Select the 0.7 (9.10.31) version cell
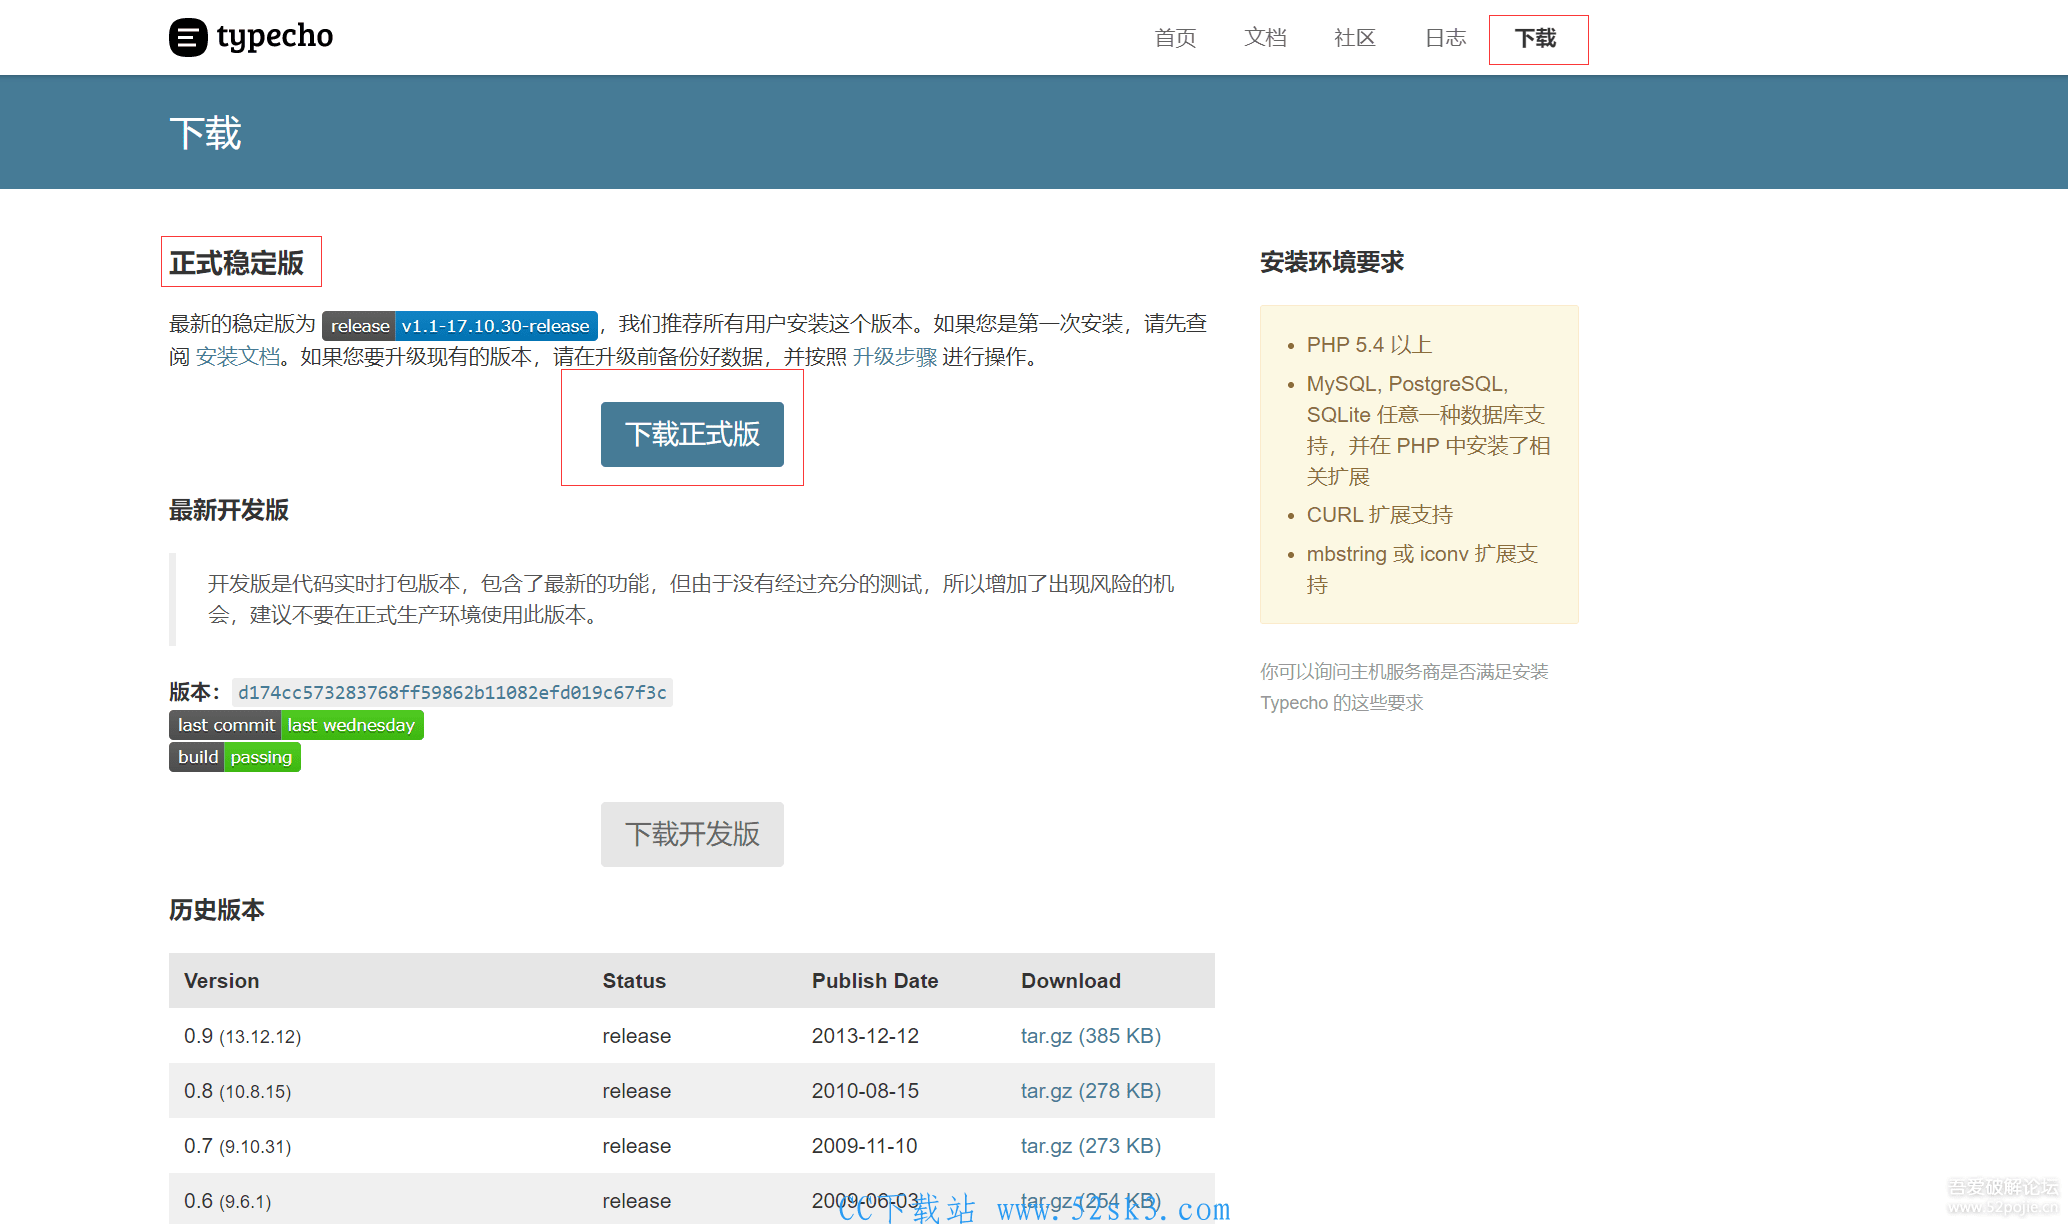The width and height of the screenshot is (2068, 1224). pos(238,1146)
